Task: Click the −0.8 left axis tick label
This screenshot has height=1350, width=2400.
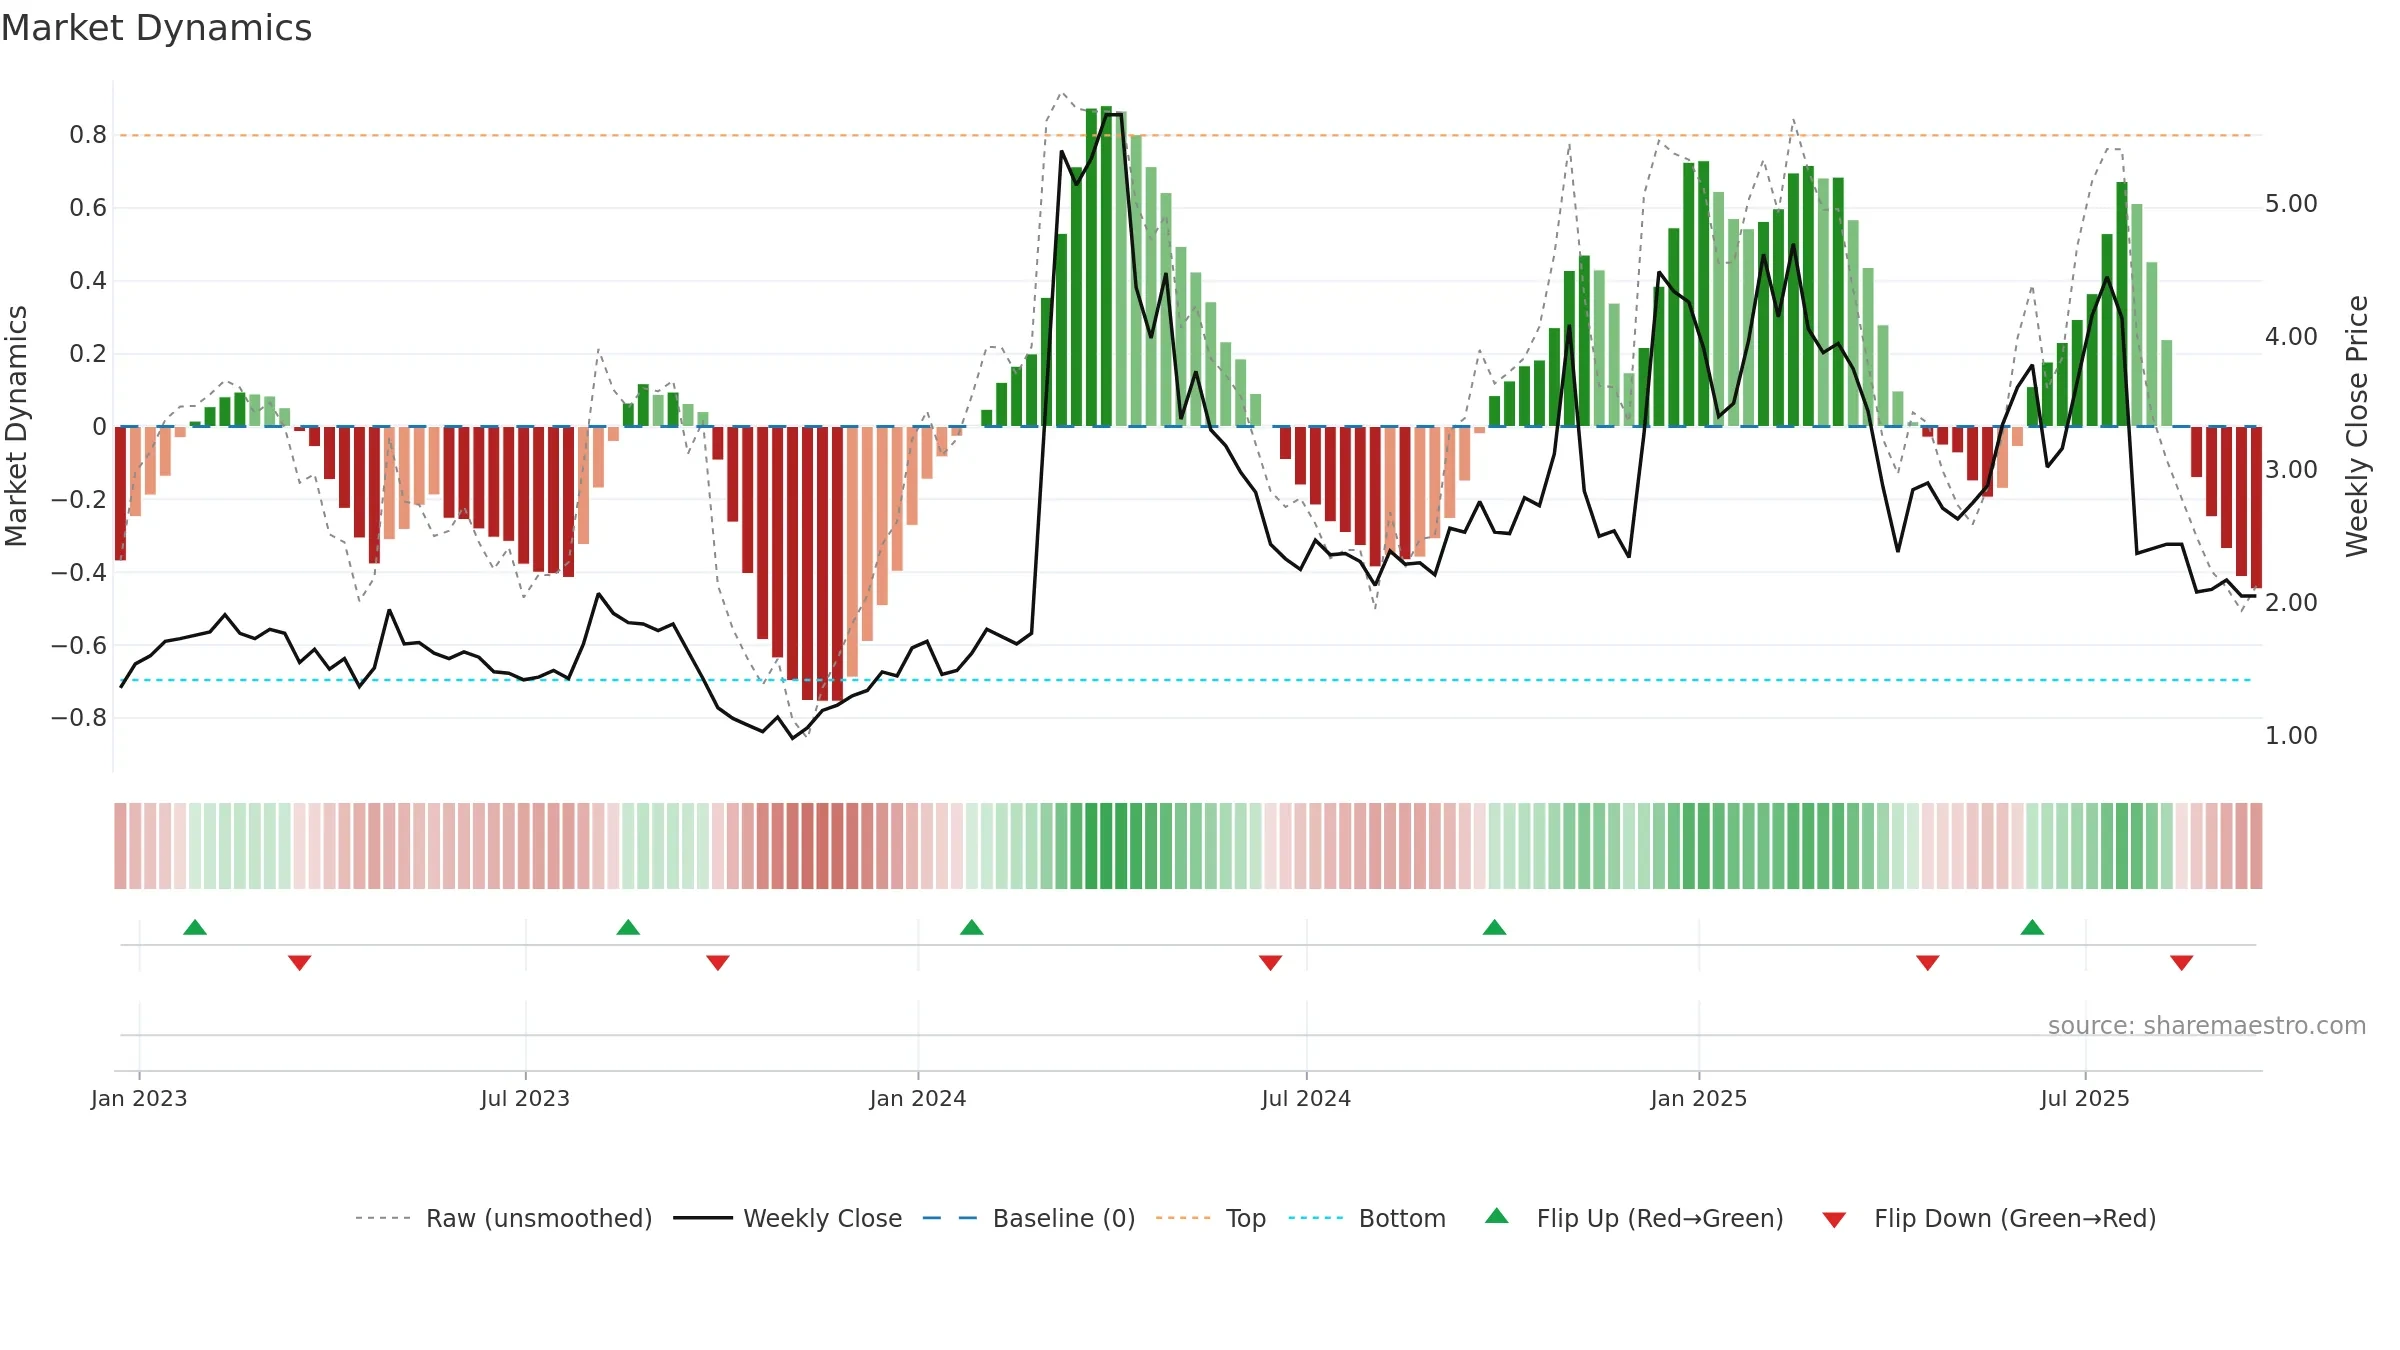Action: tap(79, 718)
